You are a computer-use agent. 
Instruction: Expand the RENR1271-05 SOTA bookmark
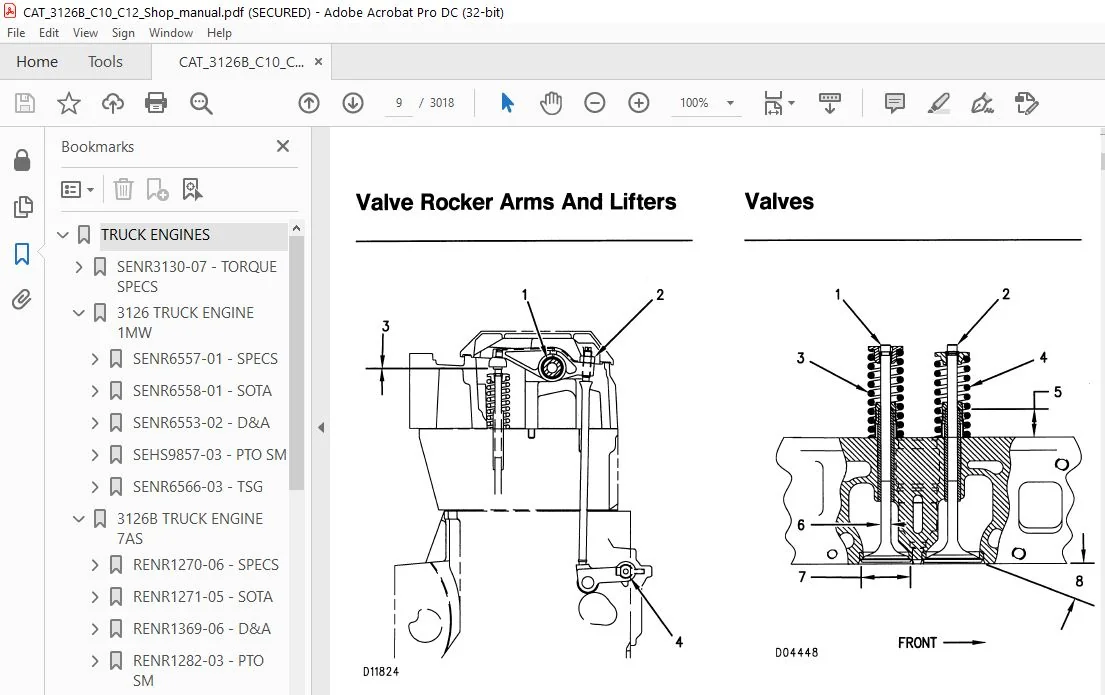click(95, 597)
